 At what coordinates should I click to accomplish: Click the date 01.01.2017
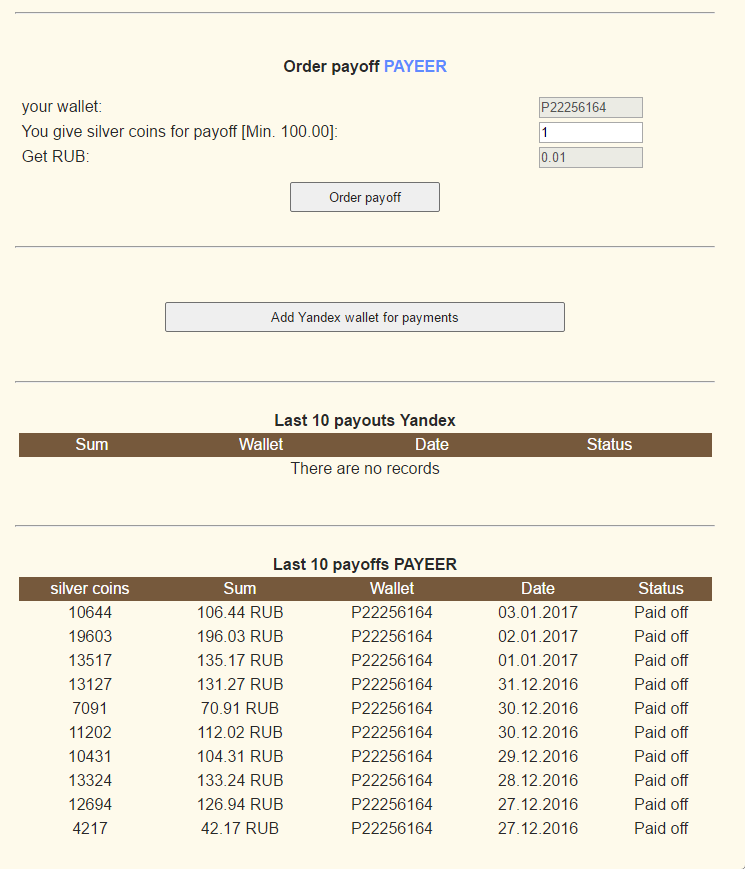click(538, 661)
